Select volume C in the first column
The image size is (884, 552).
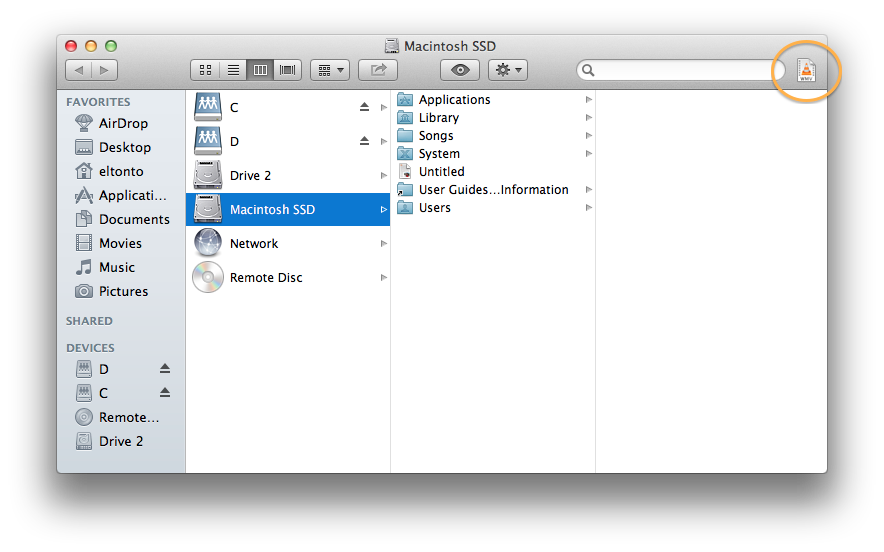tap(288, 107)
